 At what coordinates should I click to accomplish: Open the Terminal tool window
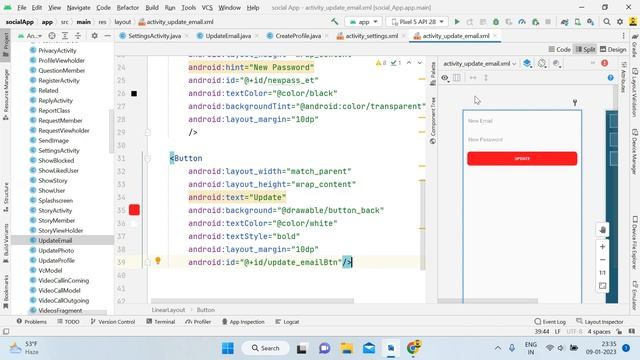click(x=161, y=322)
